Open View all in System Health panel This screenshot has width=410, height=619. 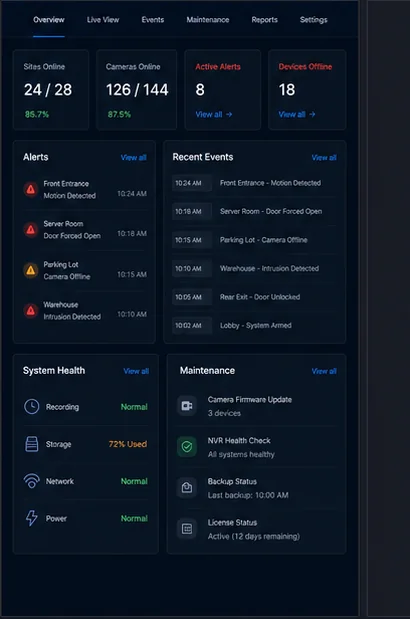[x=136, y=371]
